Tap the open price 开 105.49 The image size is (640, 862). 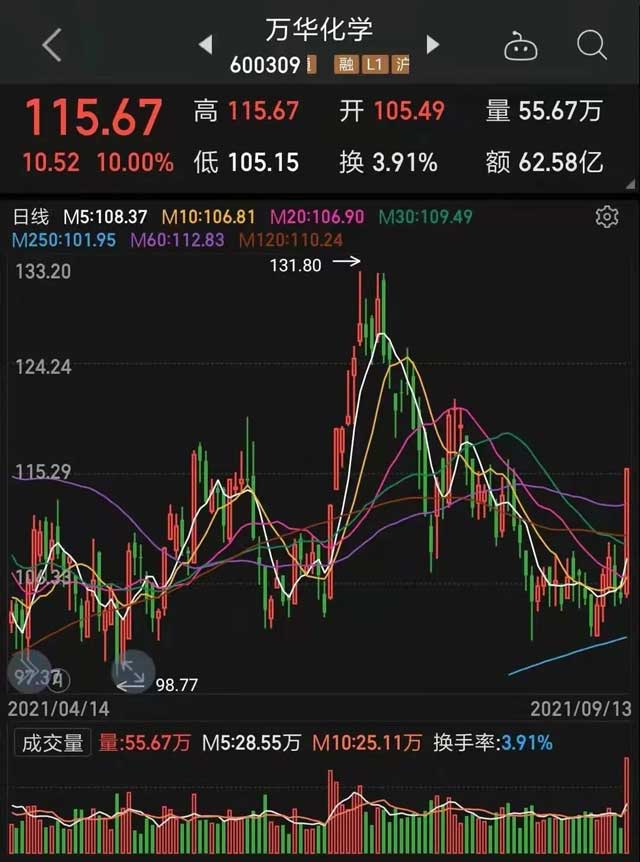click(391, 111)
